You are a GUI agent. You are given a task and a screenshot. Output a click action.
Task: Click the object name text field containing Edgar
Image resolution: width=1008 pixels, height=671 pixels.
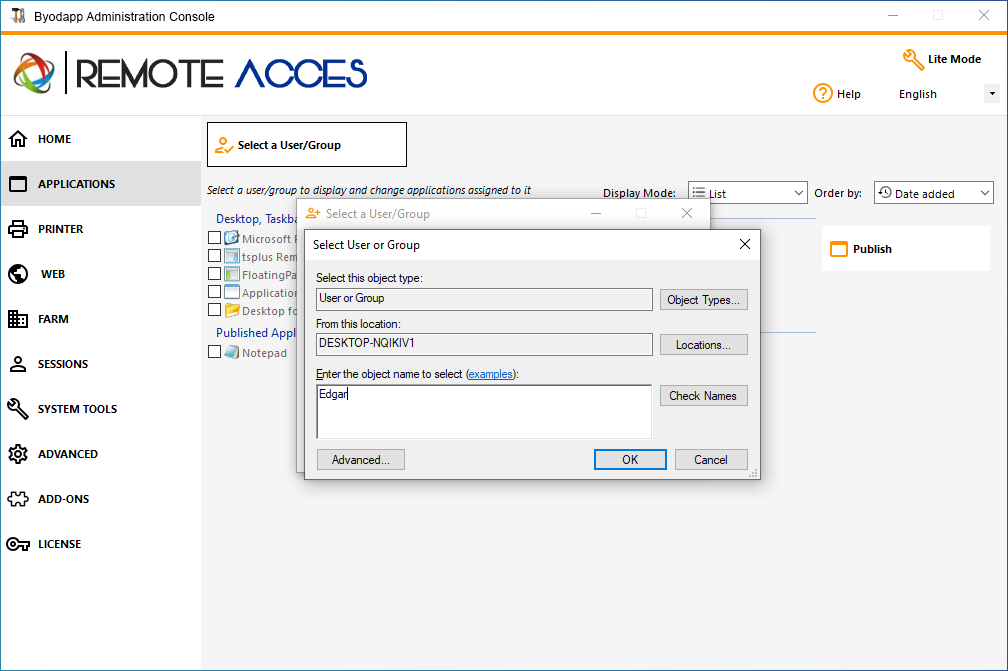click(484, 411)
